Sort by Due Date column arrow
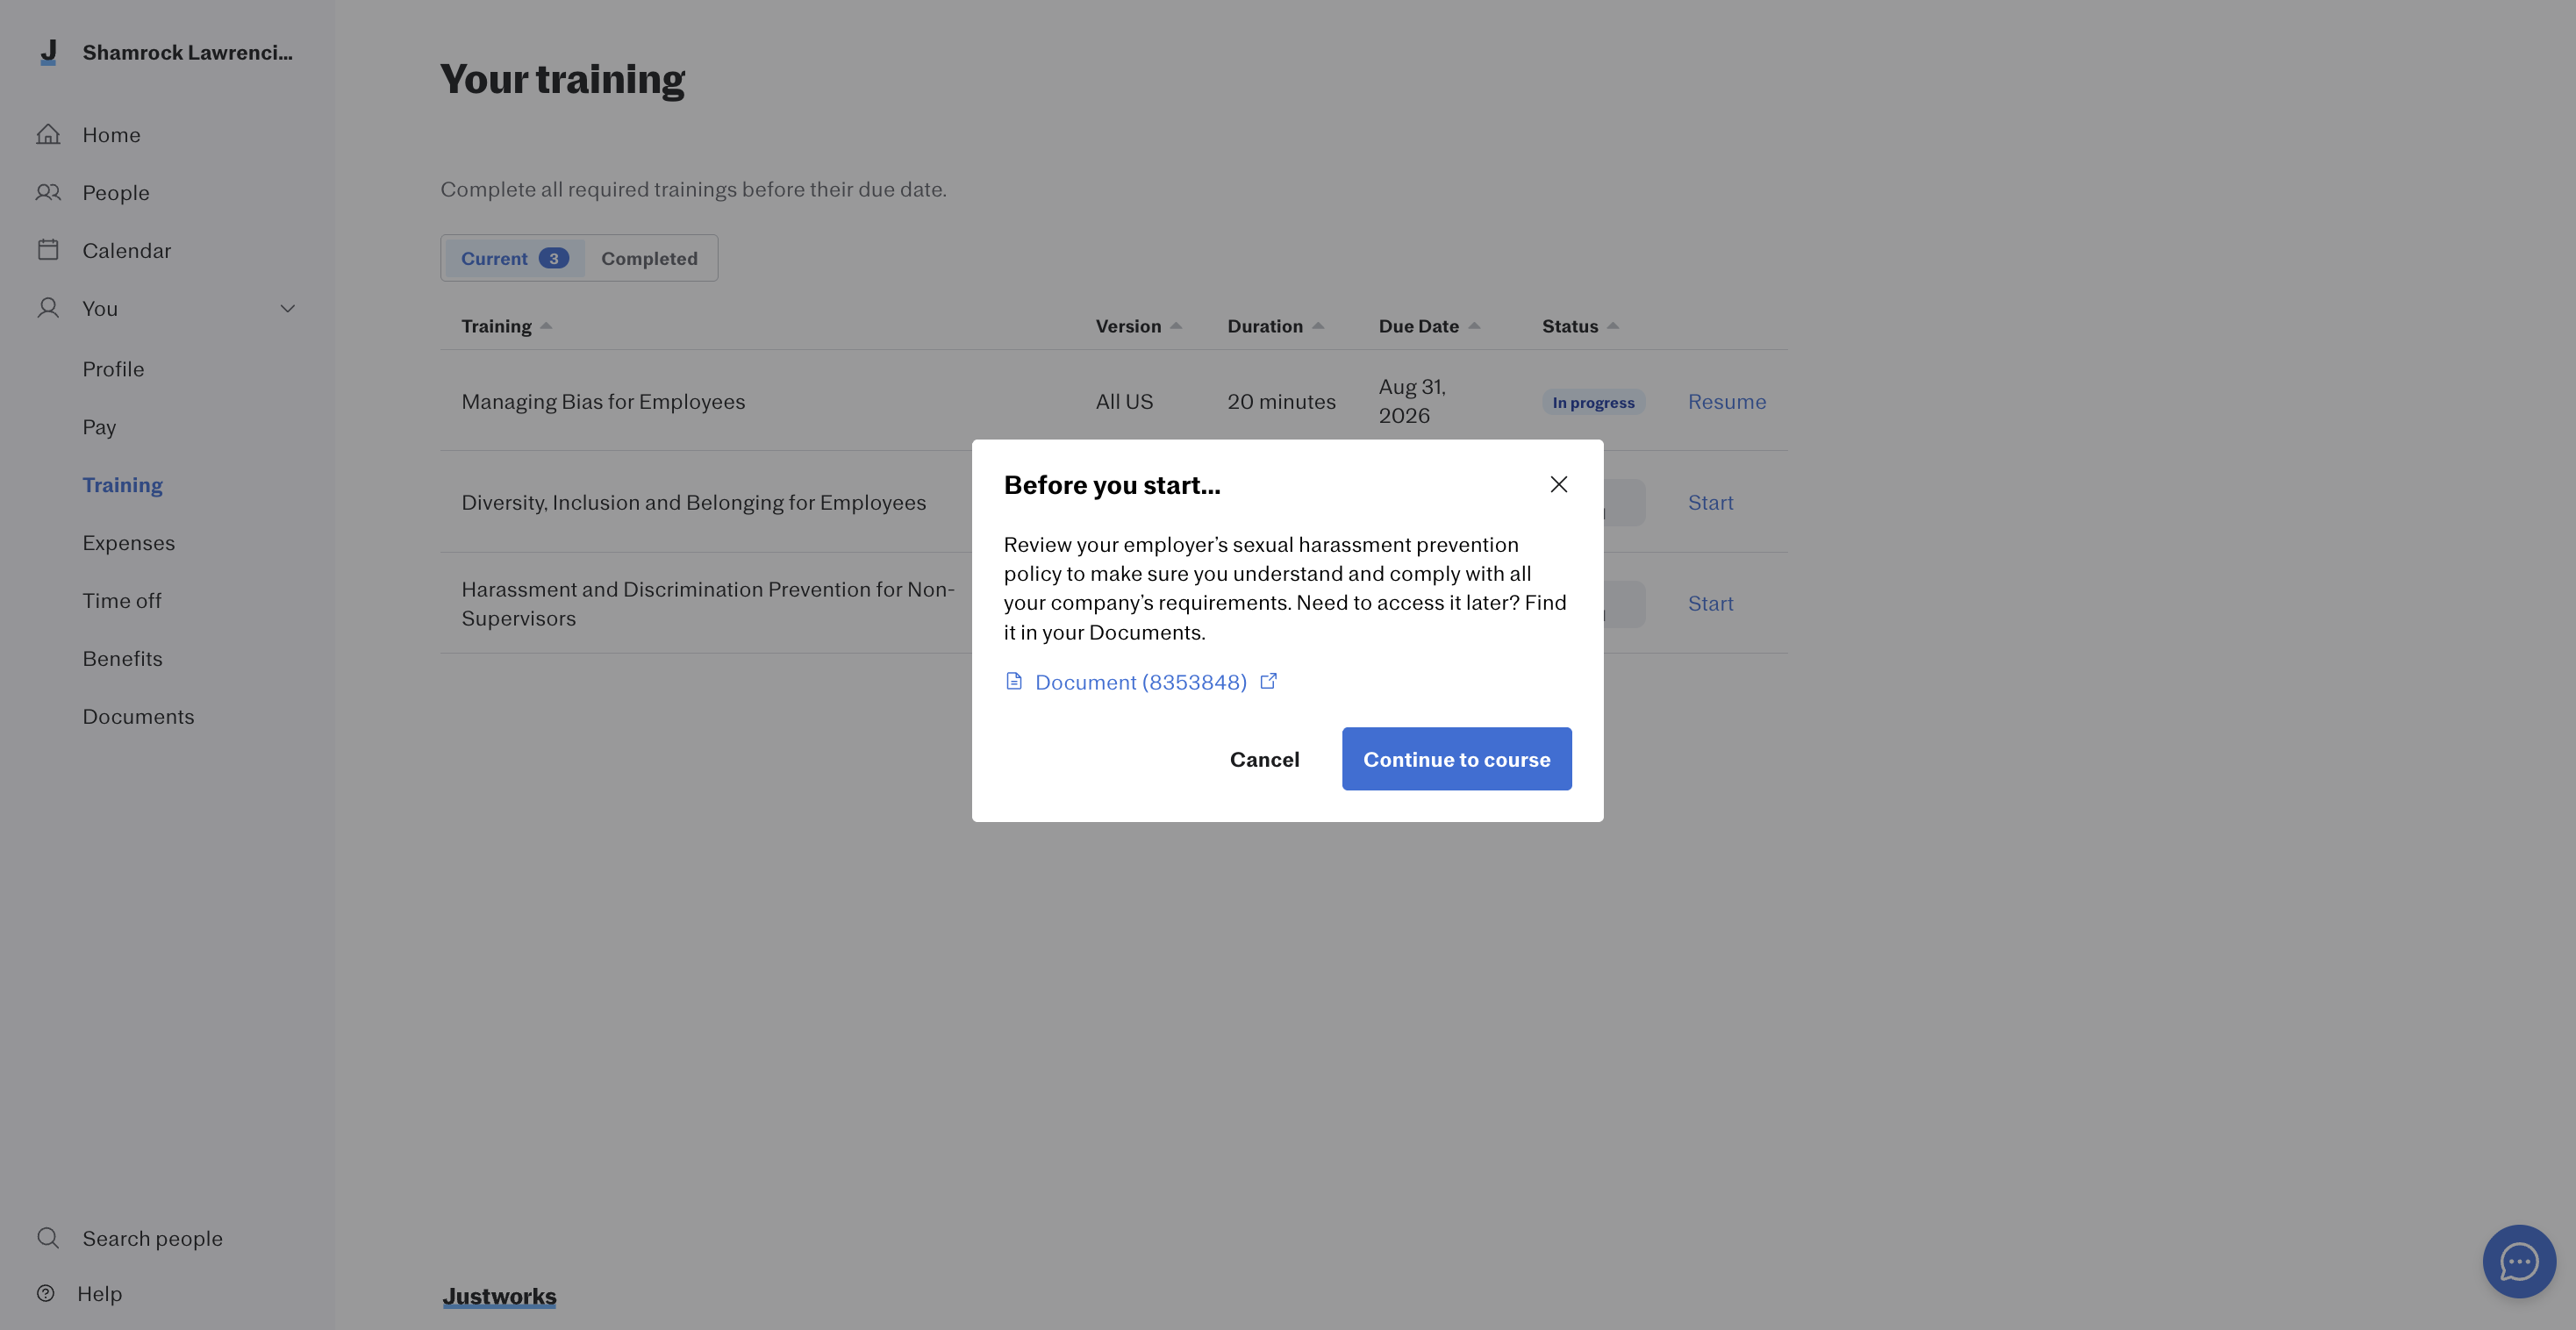2576x1330 pixels. [x=1474, y=325]
